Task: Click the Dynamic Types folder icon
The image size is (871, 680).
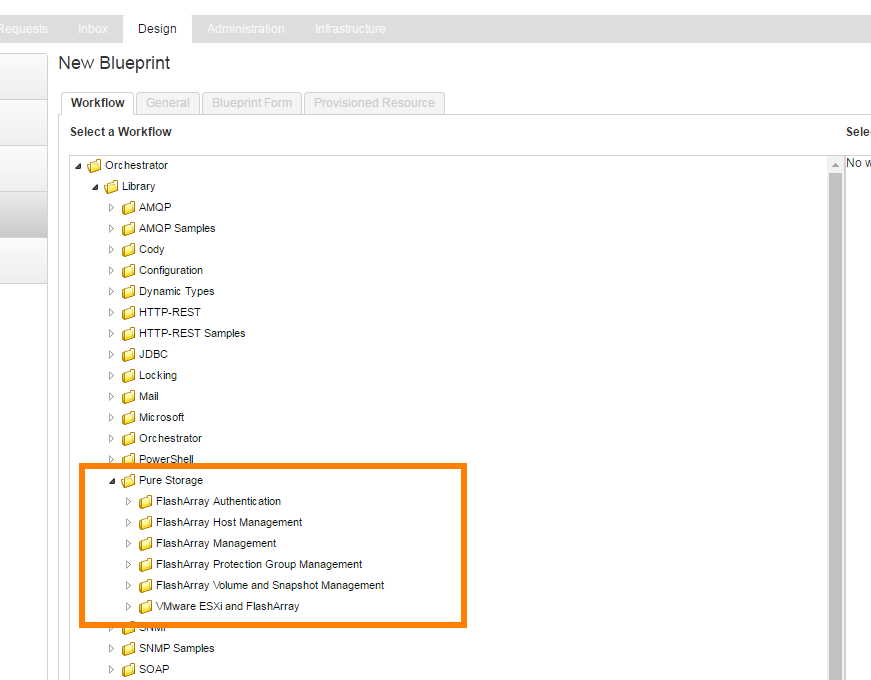Action: pyautogui.click(x=128, y=292)
